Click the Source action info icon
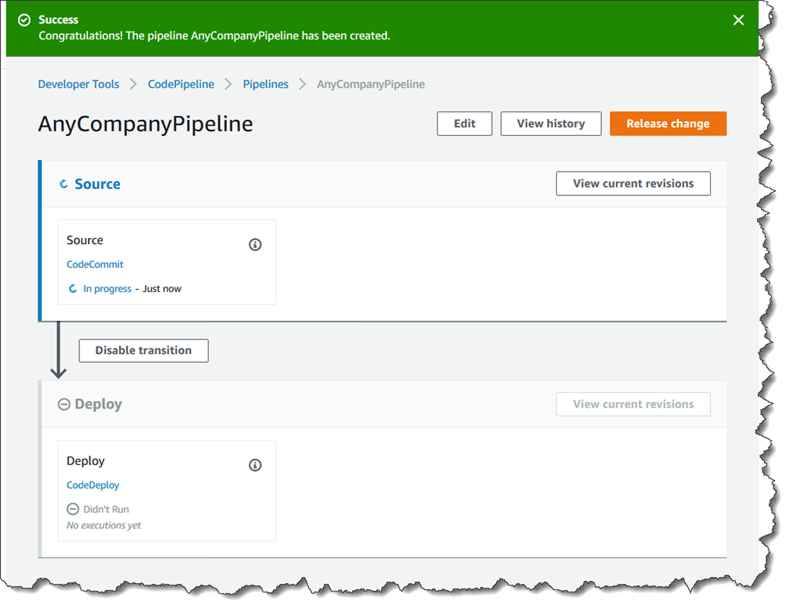 click(x=255, y=245)
